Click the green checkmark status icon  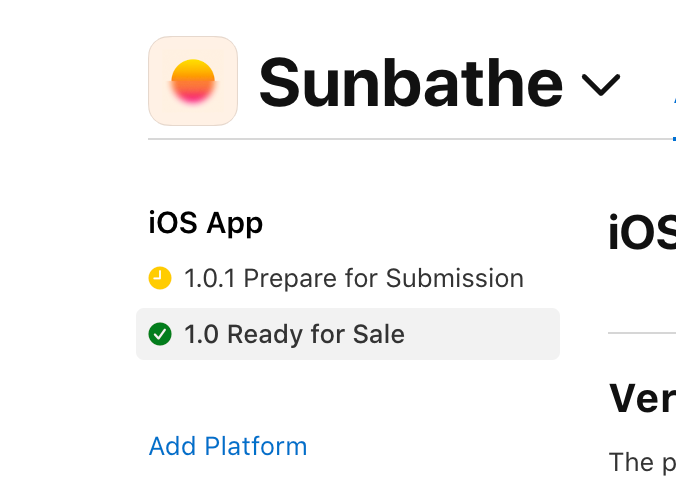(160, 334)
